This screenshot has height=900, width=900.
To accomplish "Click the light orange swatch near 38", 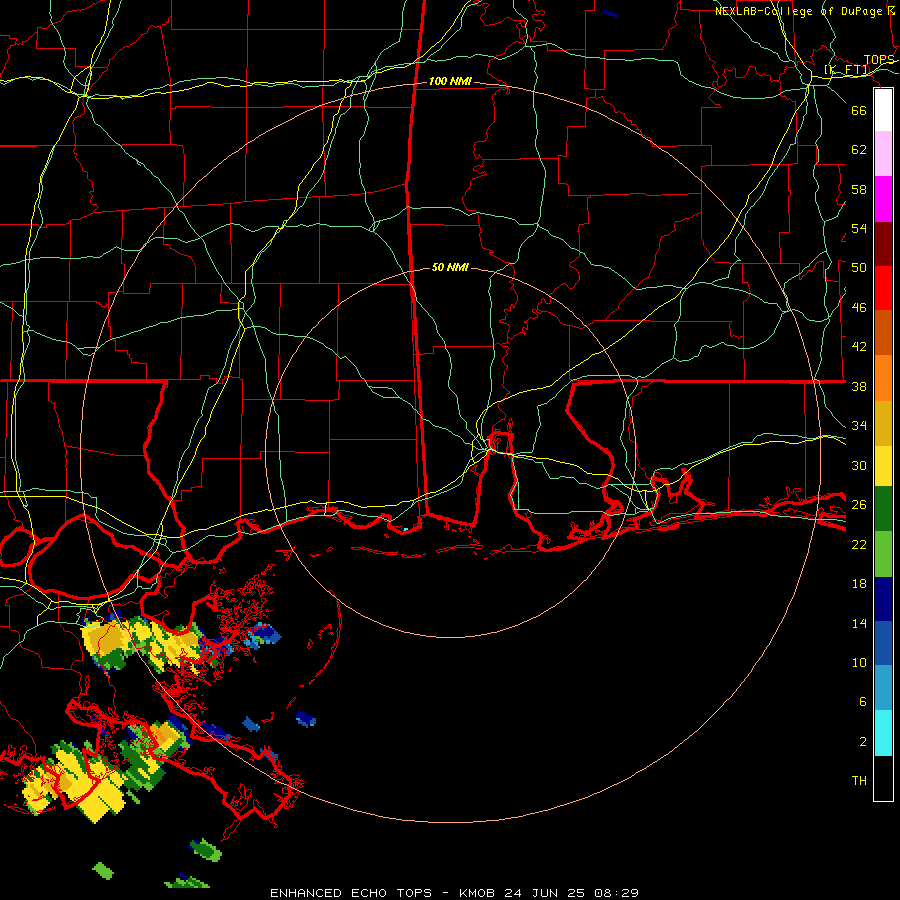I will point(883,378).
